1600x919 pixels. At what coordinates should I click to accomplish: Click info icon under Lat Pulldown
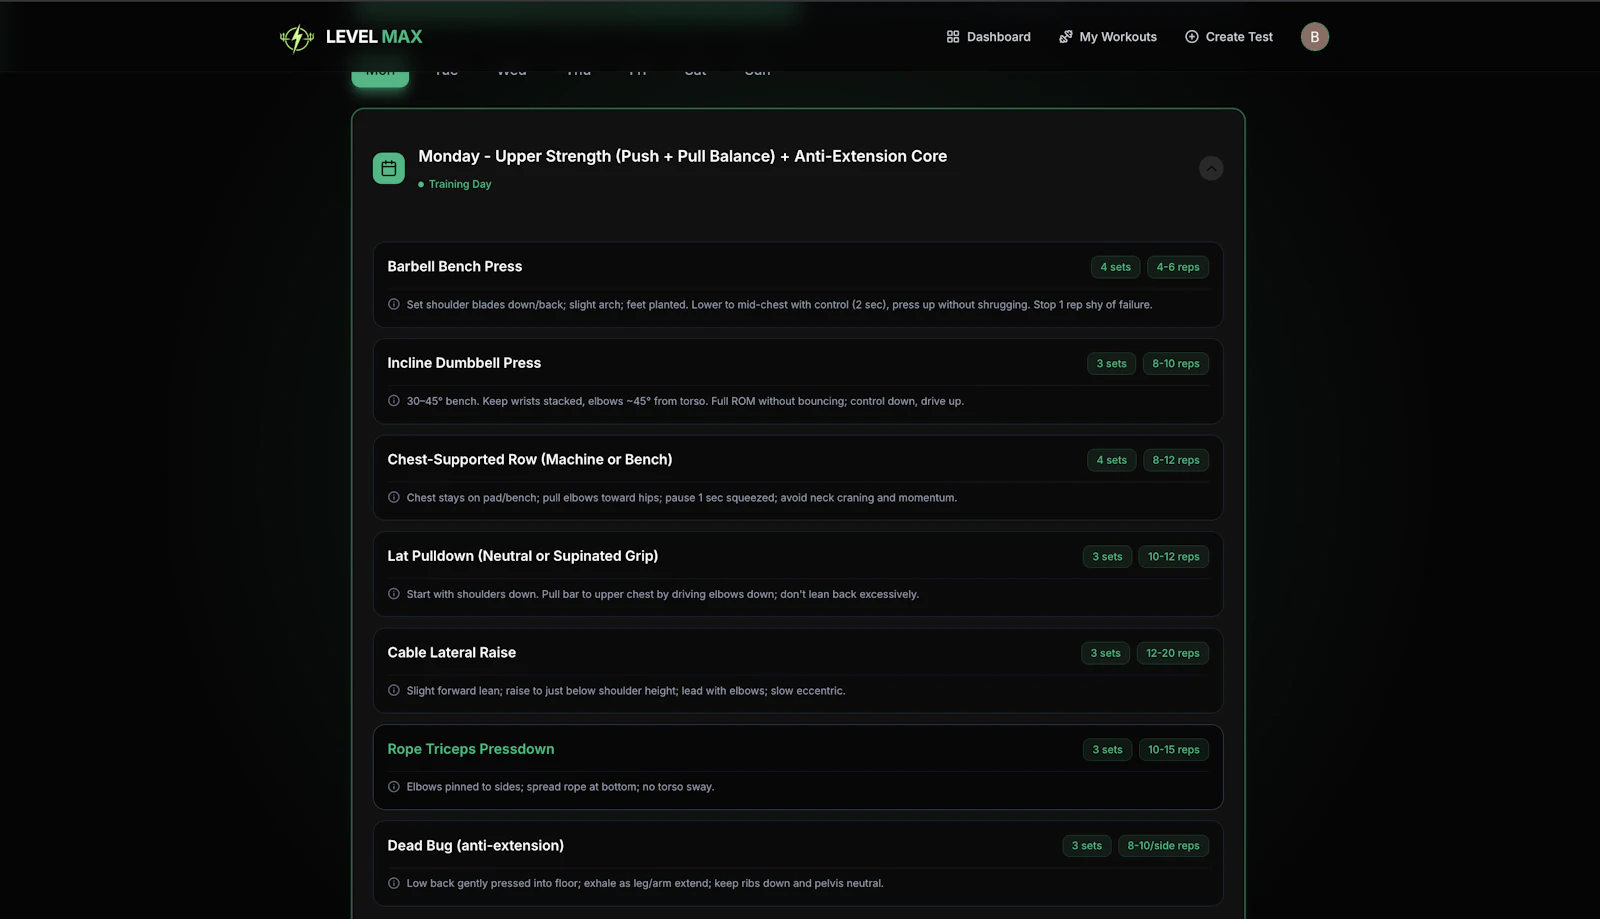click(x=394, y=594)
